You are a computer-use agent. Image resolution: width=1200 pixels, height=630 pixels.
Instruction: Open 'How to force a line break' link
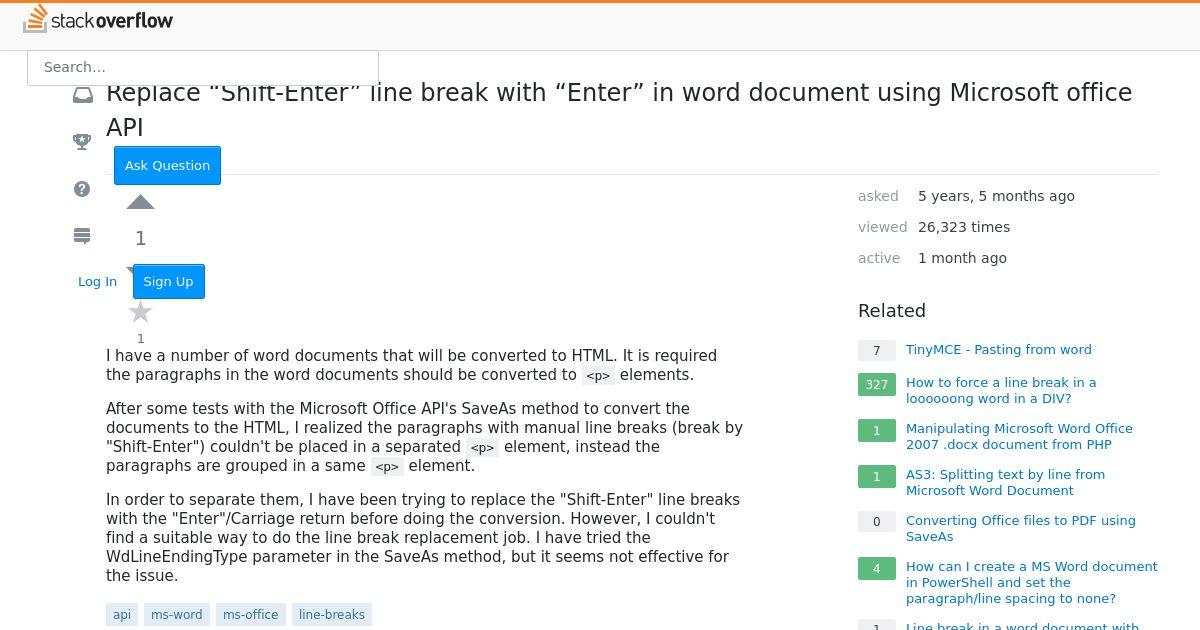coord(1001,390)
